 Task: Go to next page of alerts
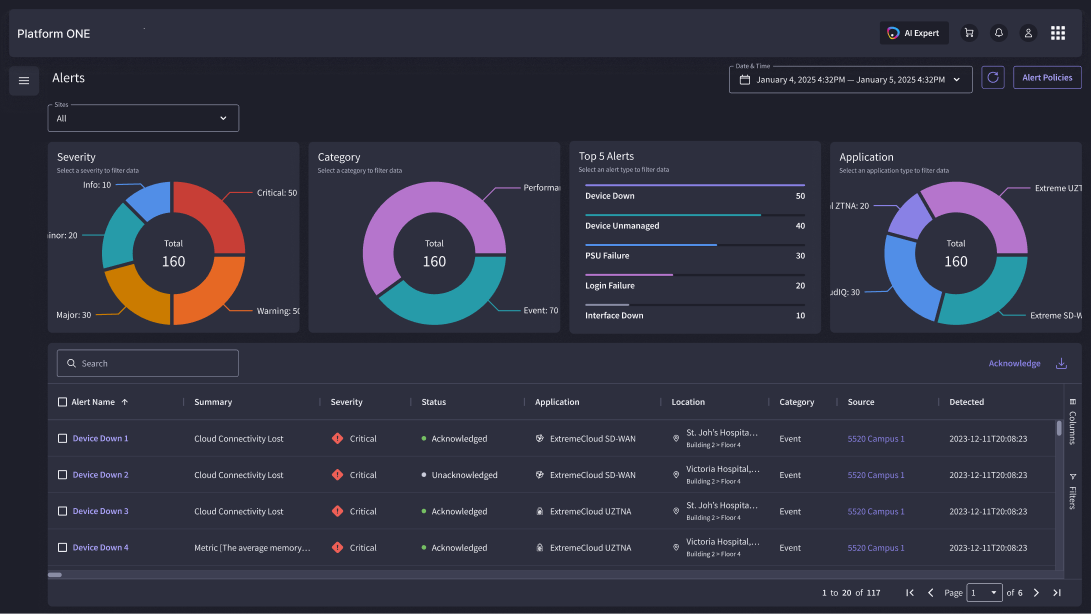[x=1036, y=592]
